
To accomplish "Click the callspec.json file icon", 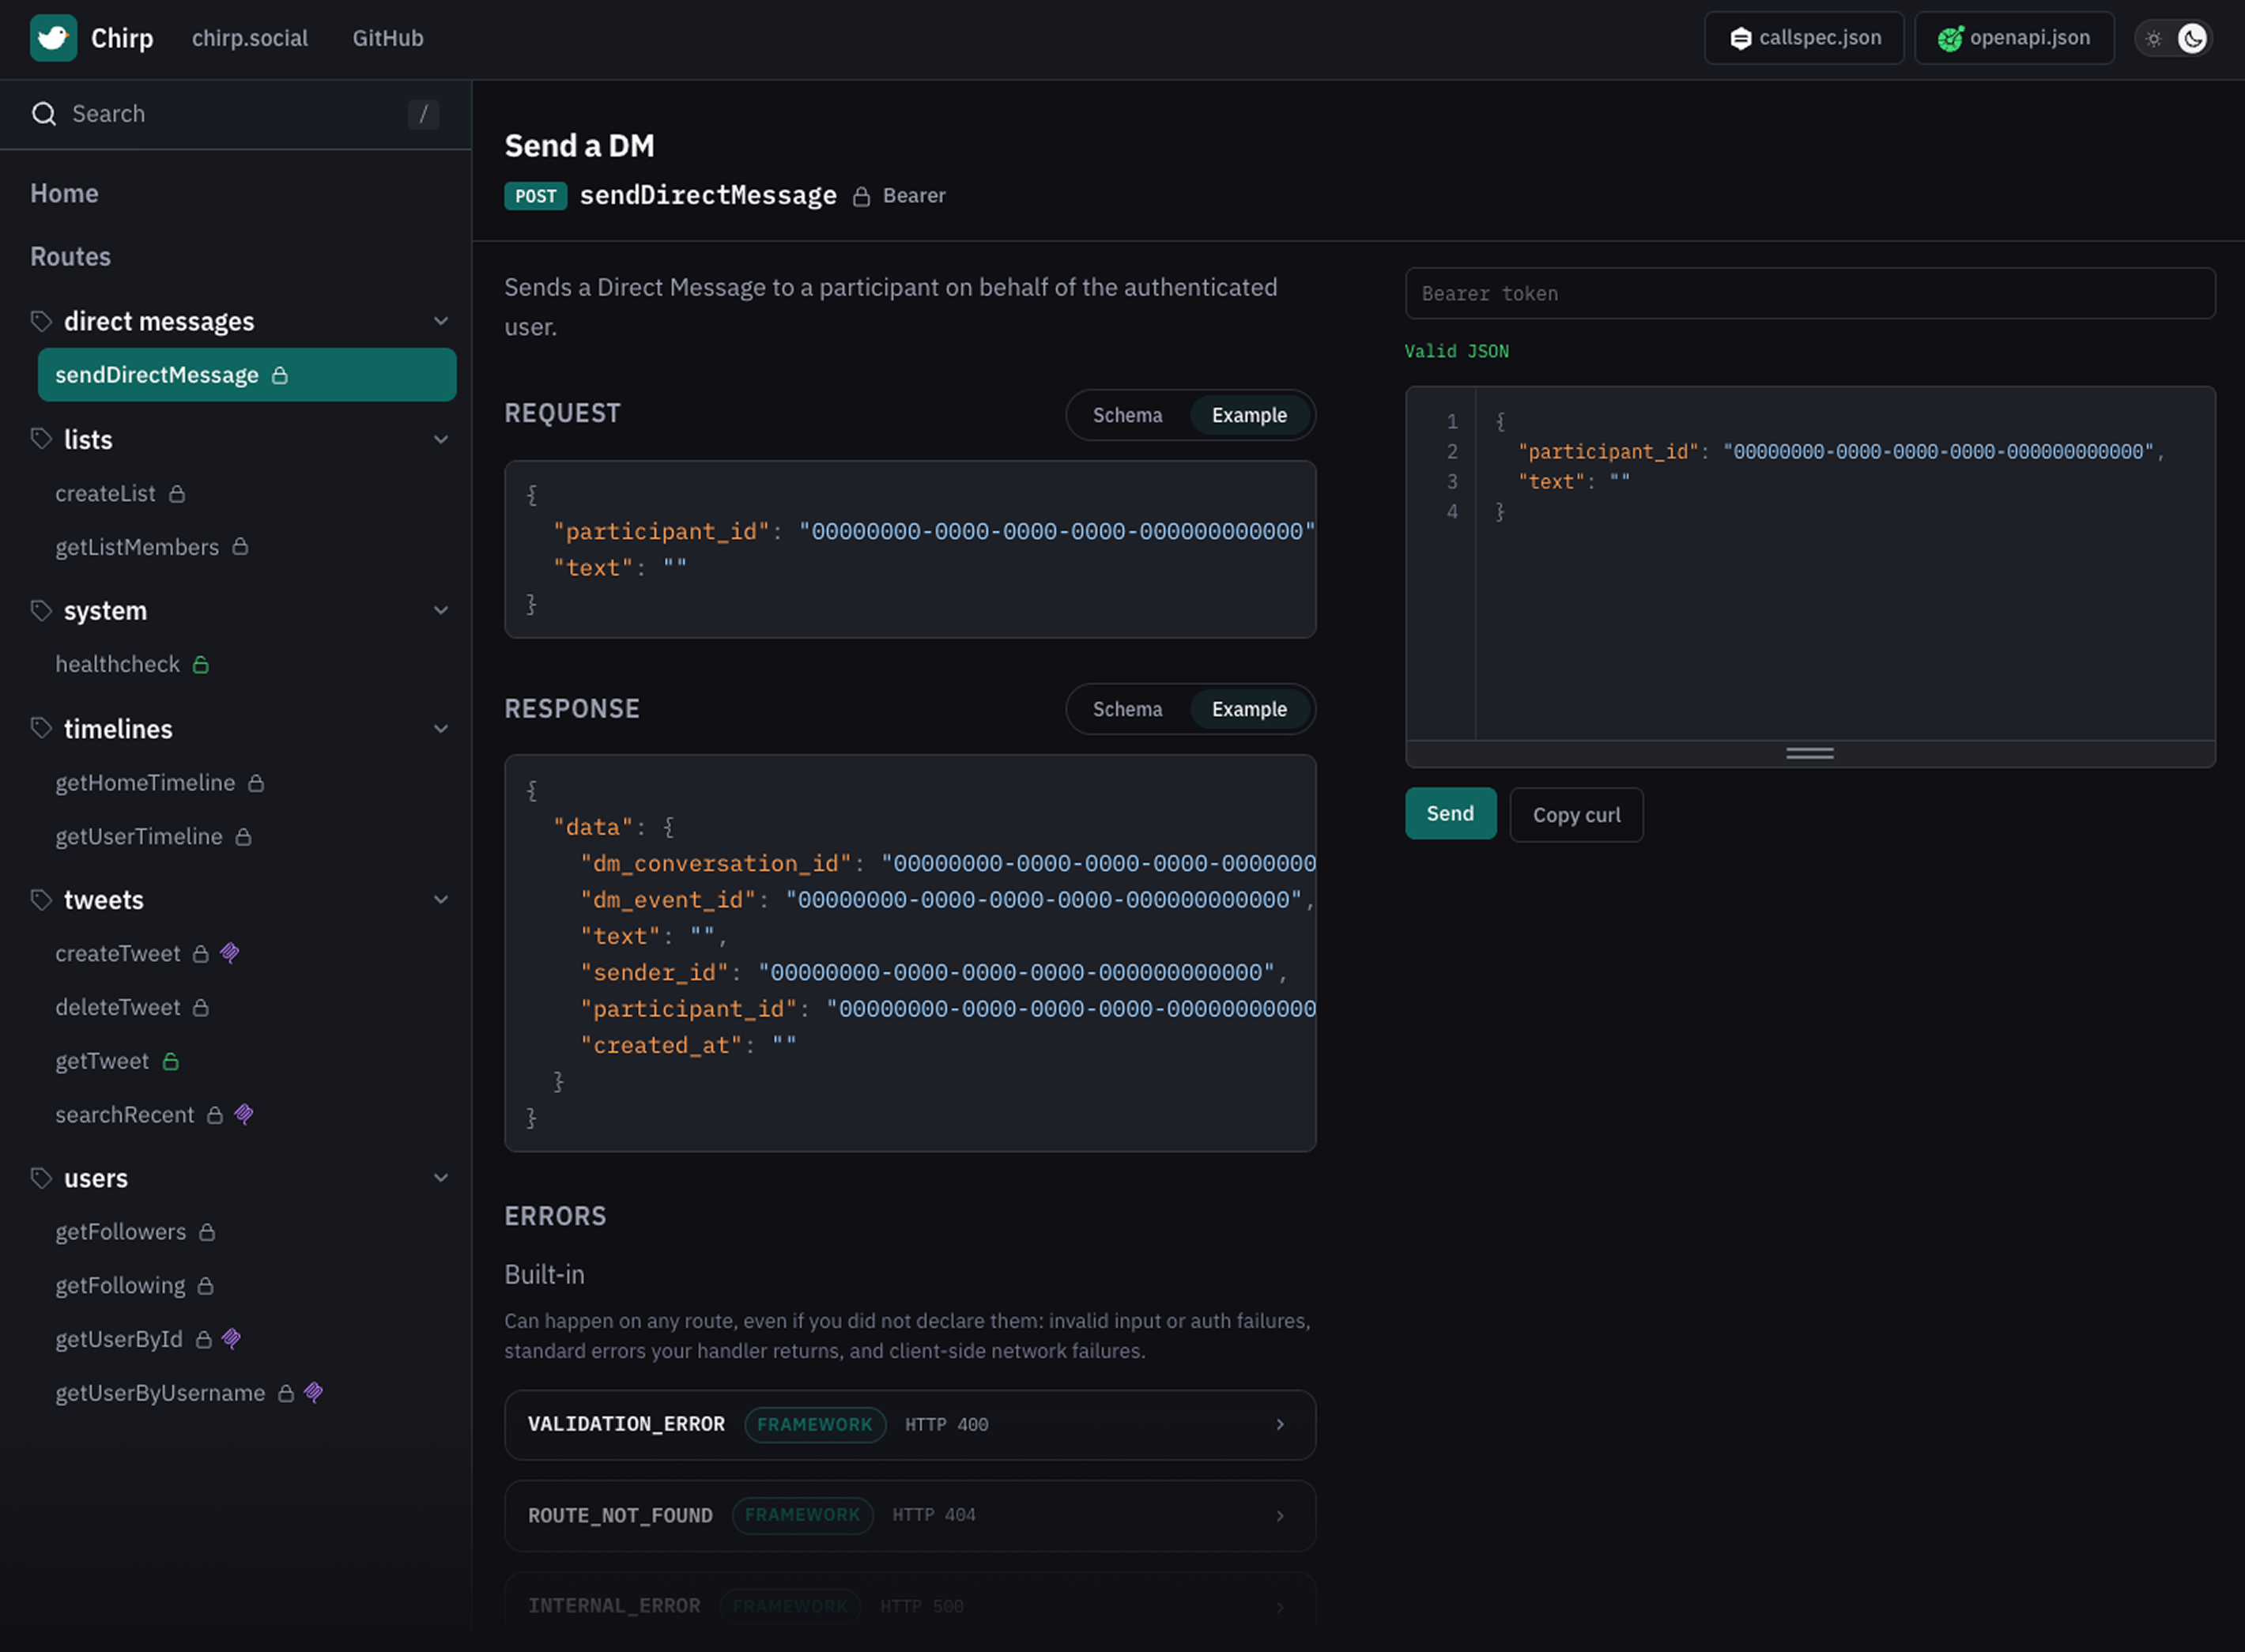I will pyautogui.click(x=1740, y=38).
